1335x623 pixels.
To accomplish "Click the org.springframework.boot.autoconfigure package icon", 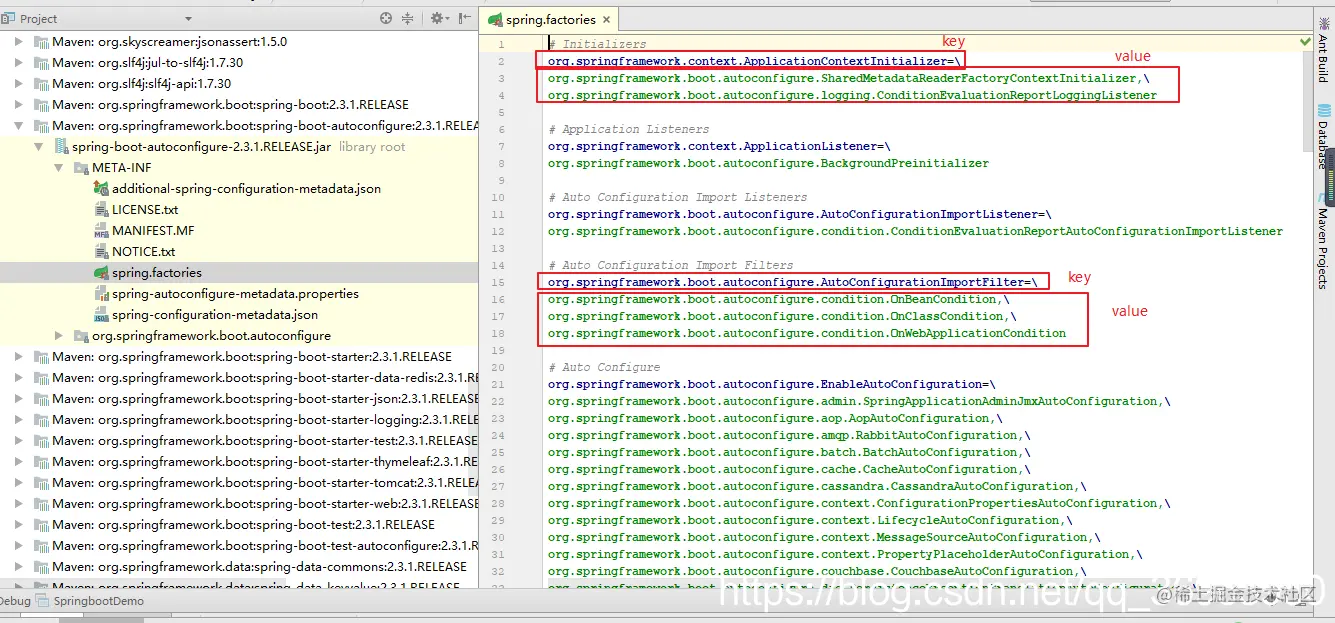I will coord(82,336).
